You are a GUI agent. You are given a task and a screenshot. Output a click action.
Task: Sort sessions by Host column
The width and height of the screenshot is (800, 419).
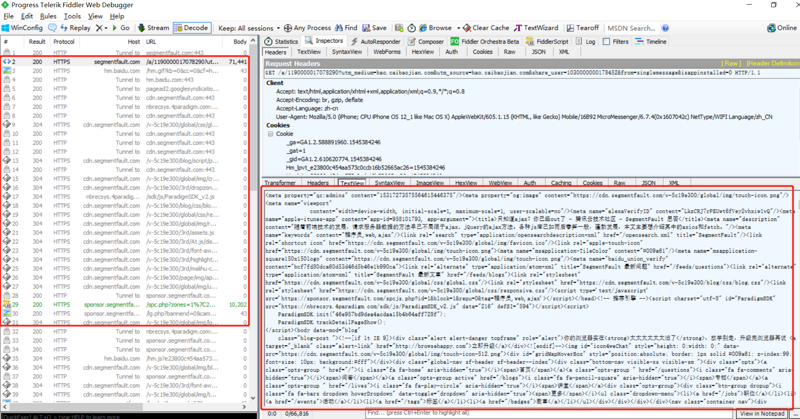134,42
